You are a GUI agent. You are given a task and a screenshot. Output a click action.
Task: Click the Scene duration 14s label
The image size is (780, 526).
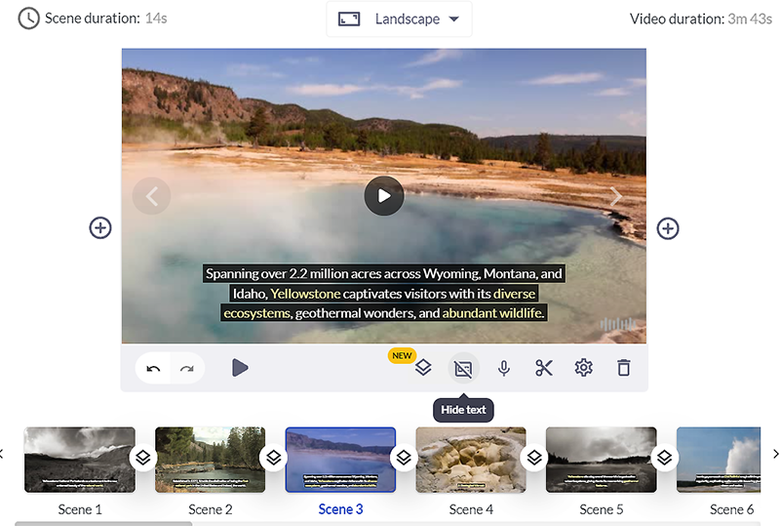pyautogui.click(x=106, y=18)
